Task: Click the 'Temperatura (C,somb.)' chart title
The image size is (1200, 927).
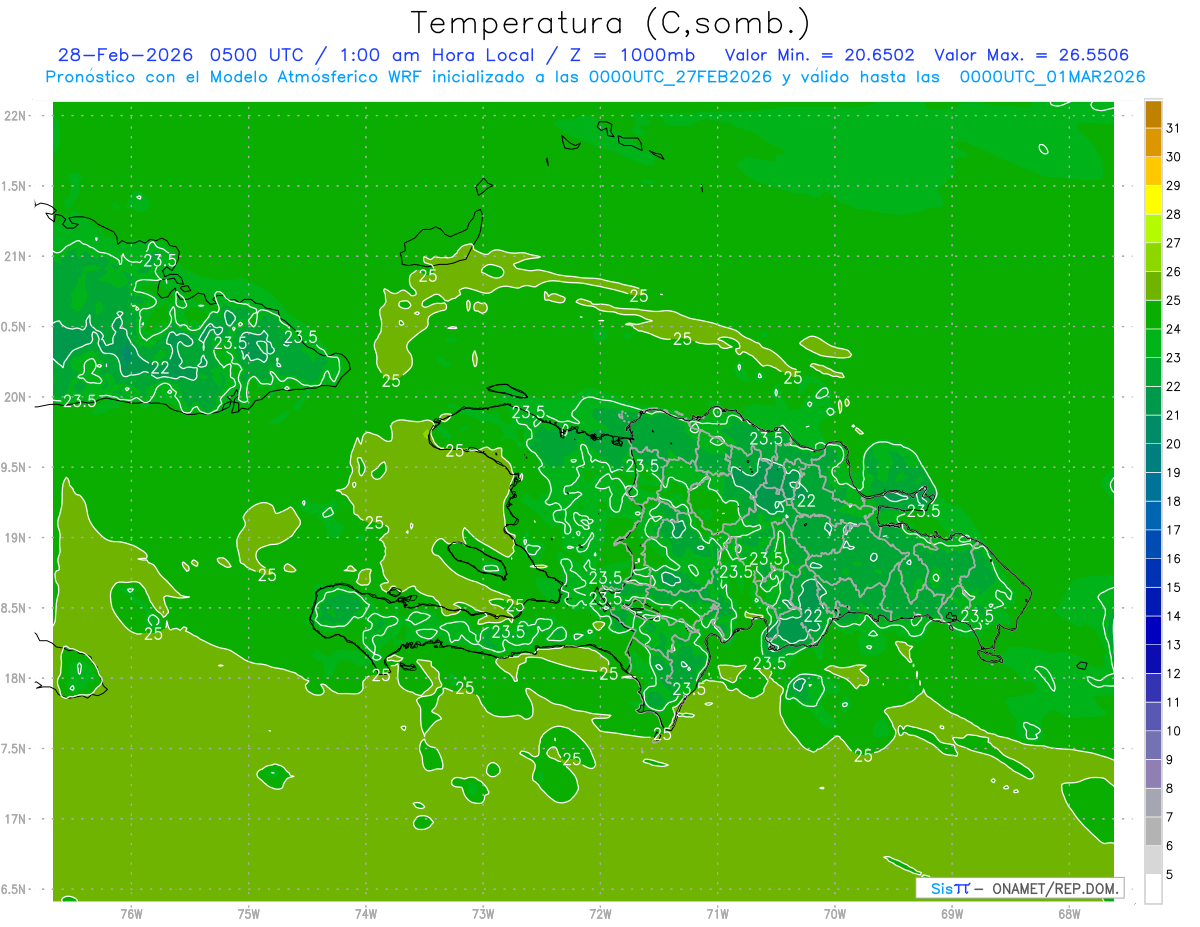Action: click(x=609, y=23)
